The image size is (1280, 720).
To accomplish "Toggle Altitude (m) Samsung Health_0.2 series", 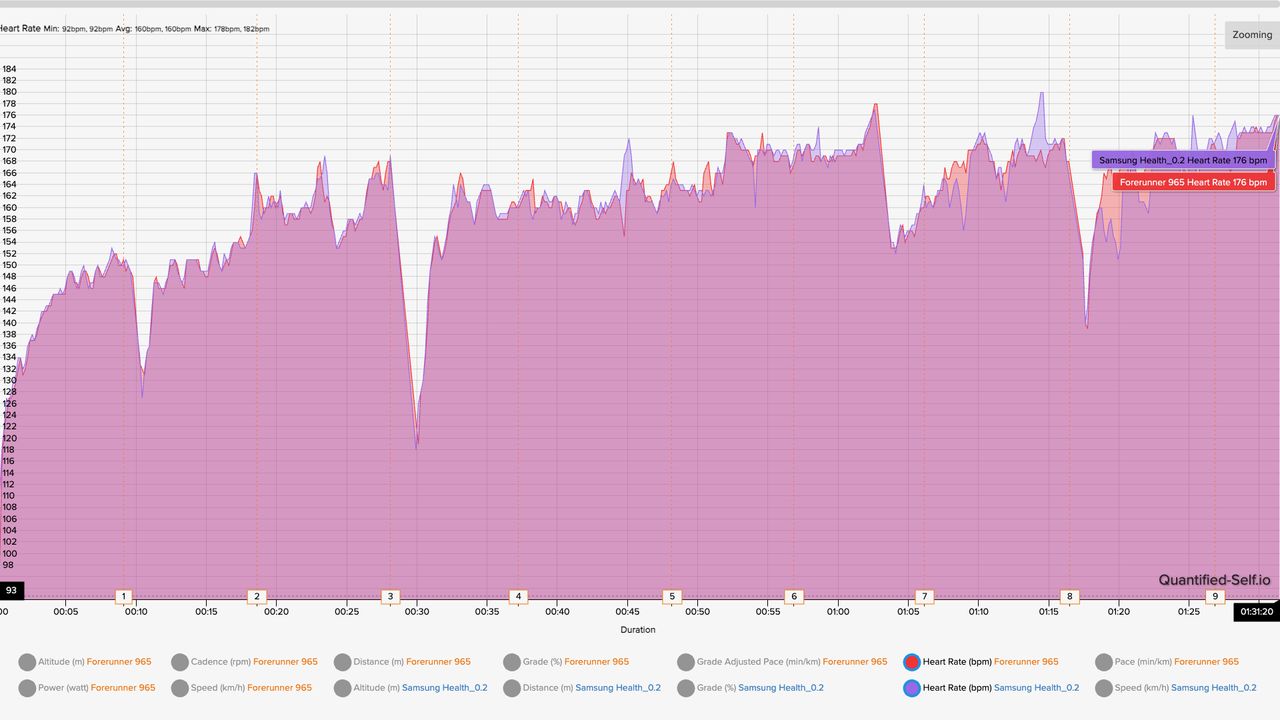I will [410, 688].
